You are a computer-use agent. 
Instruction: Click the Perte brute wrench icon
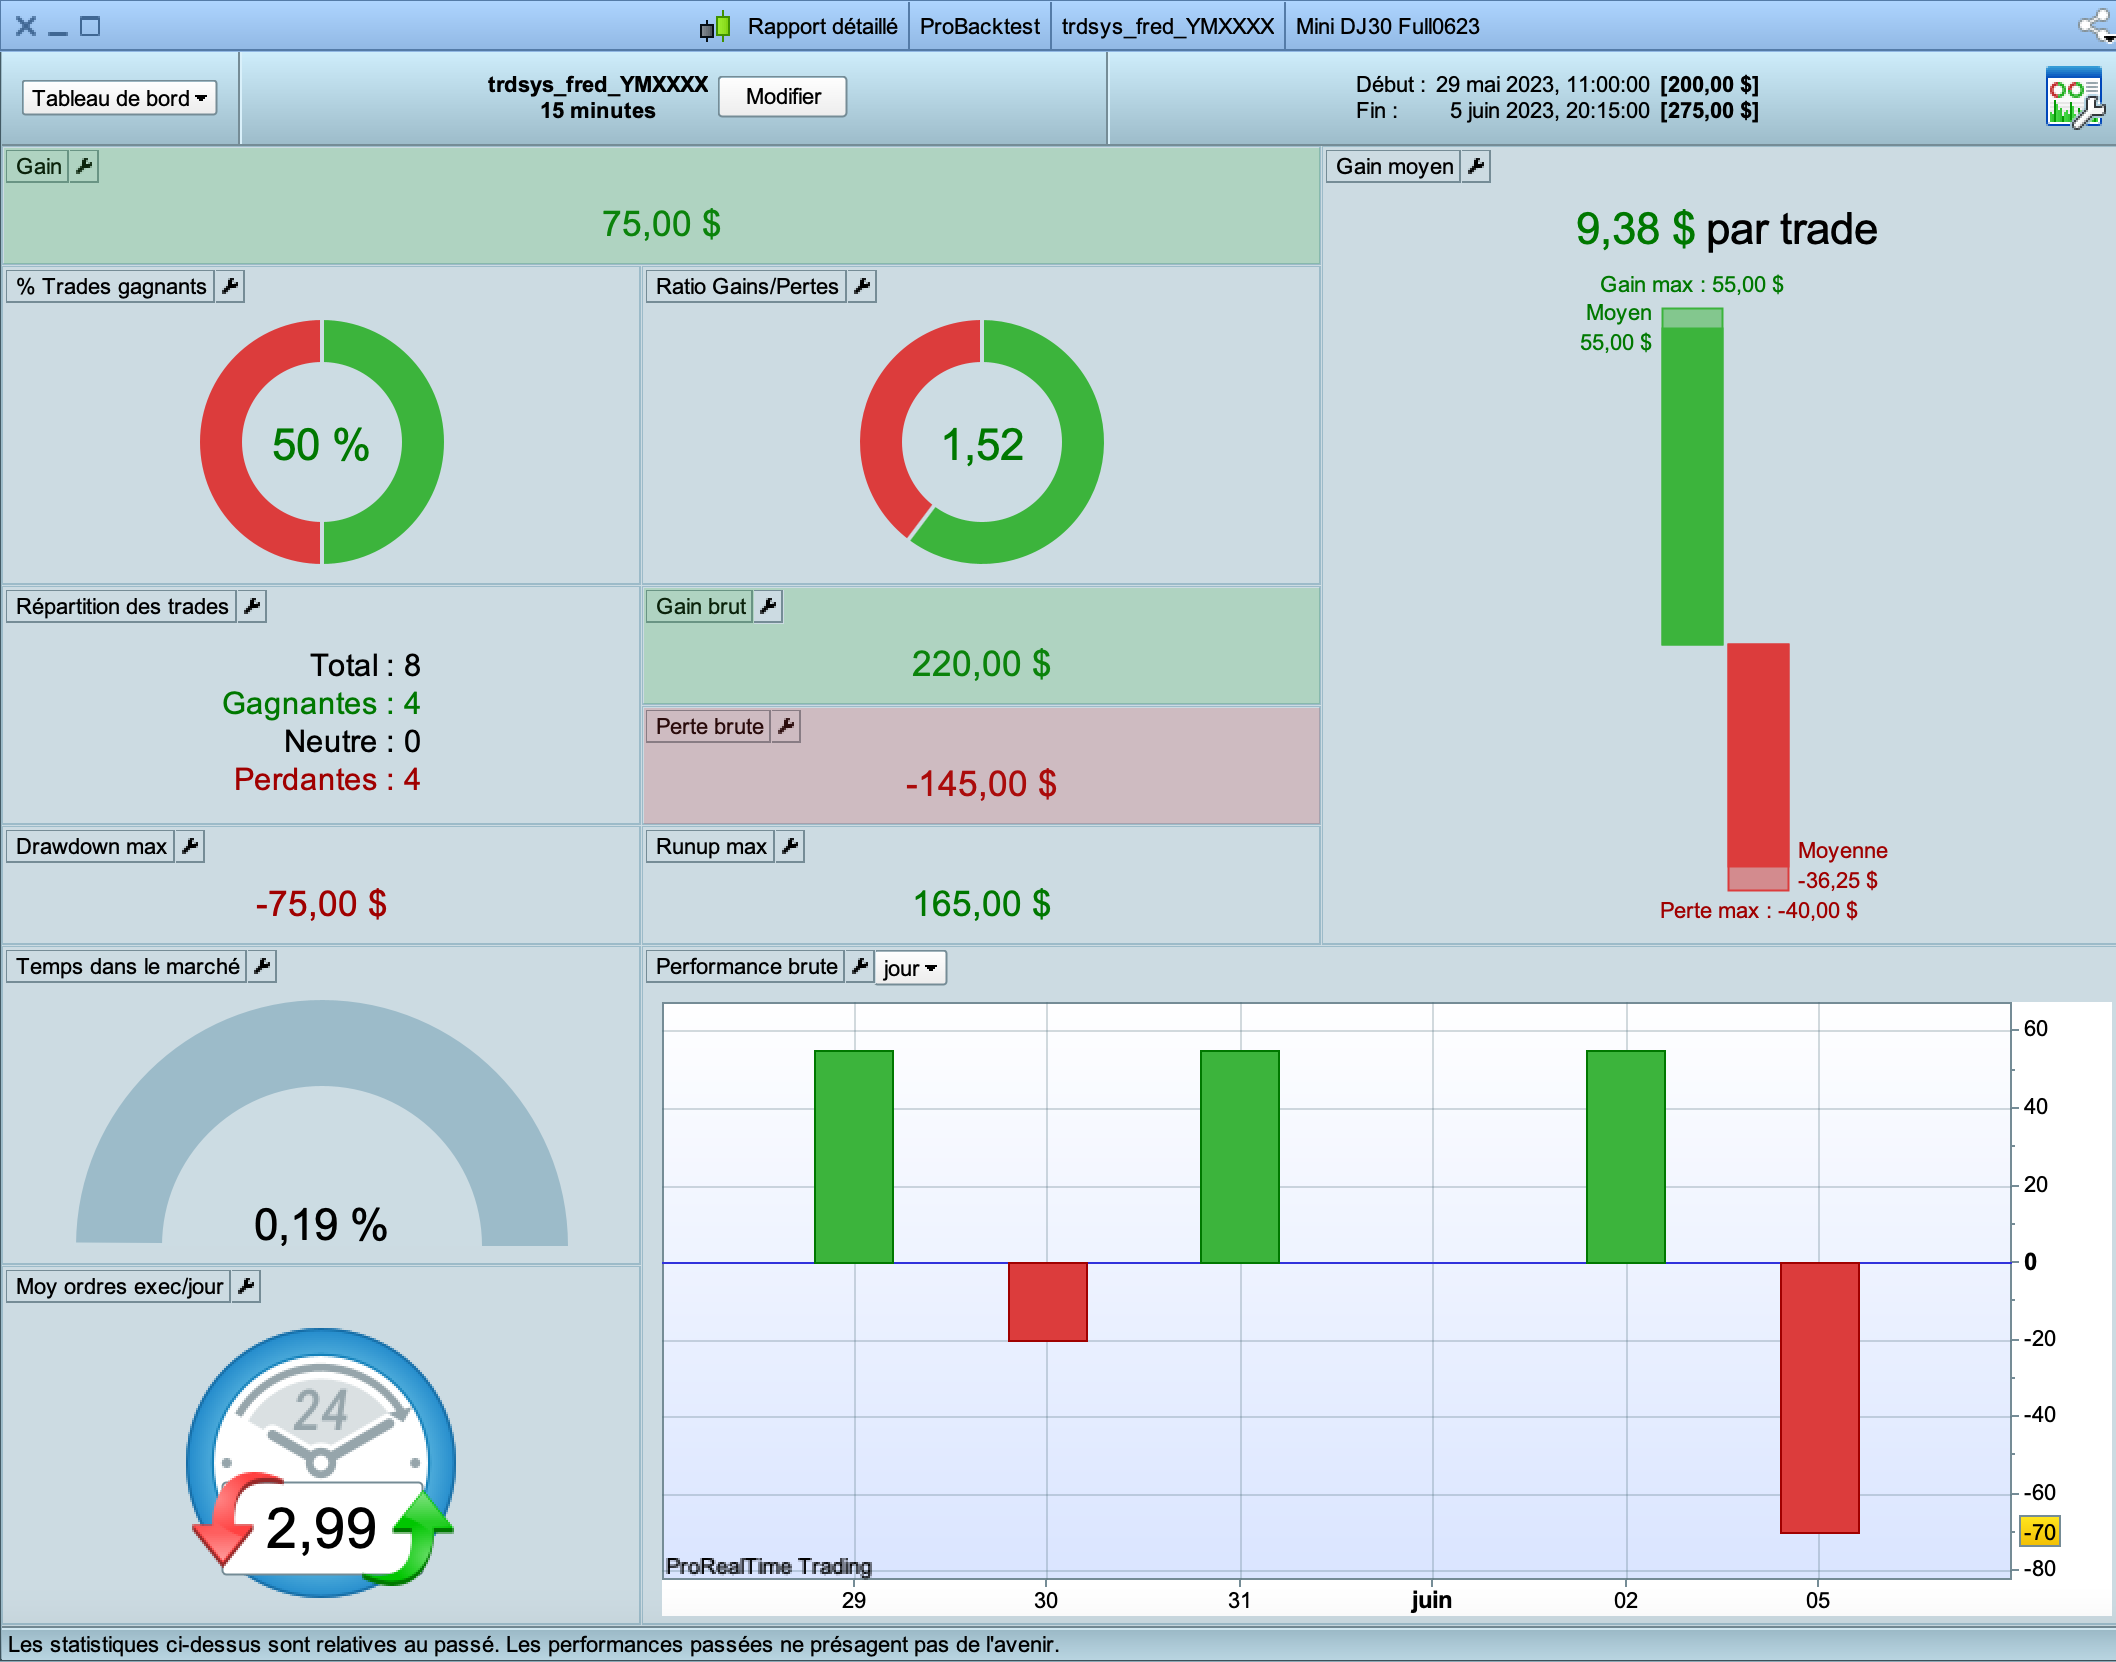787,726
